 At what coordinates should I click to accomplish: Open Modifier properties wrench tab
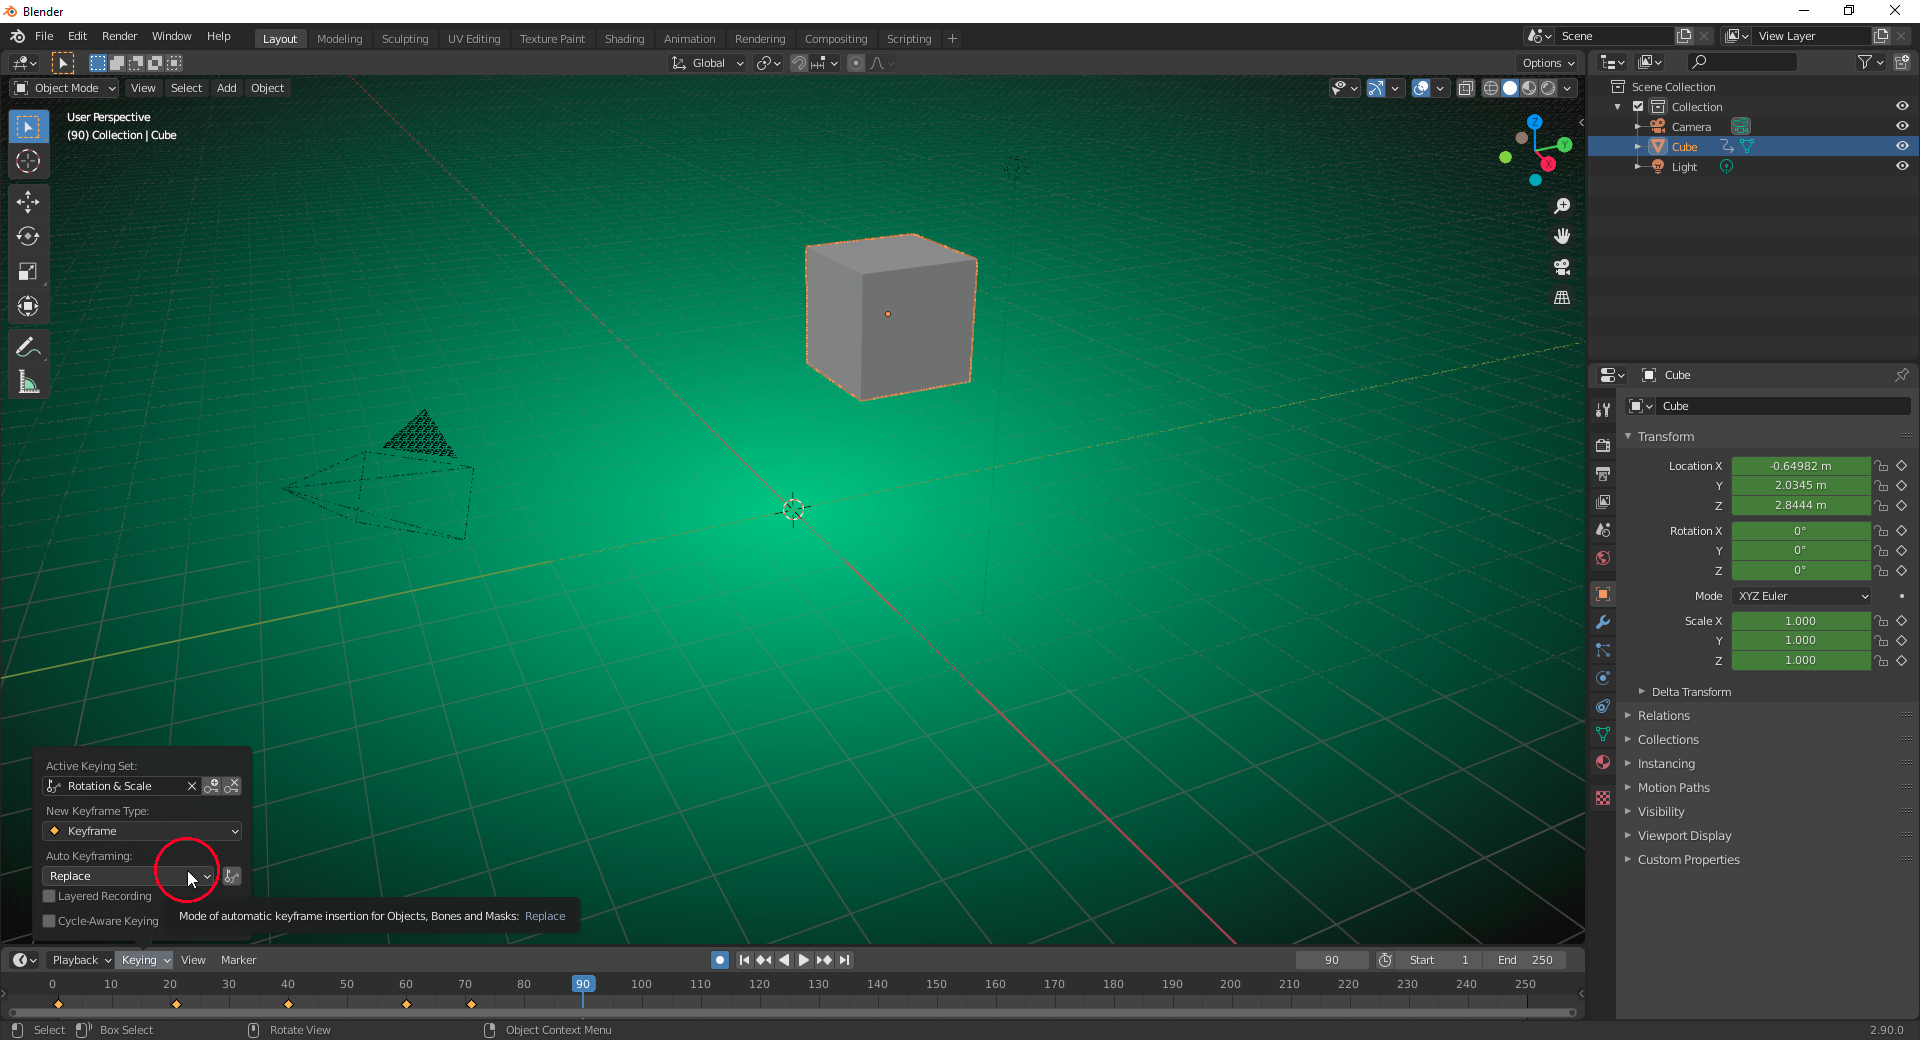[x=1603, y=622]
